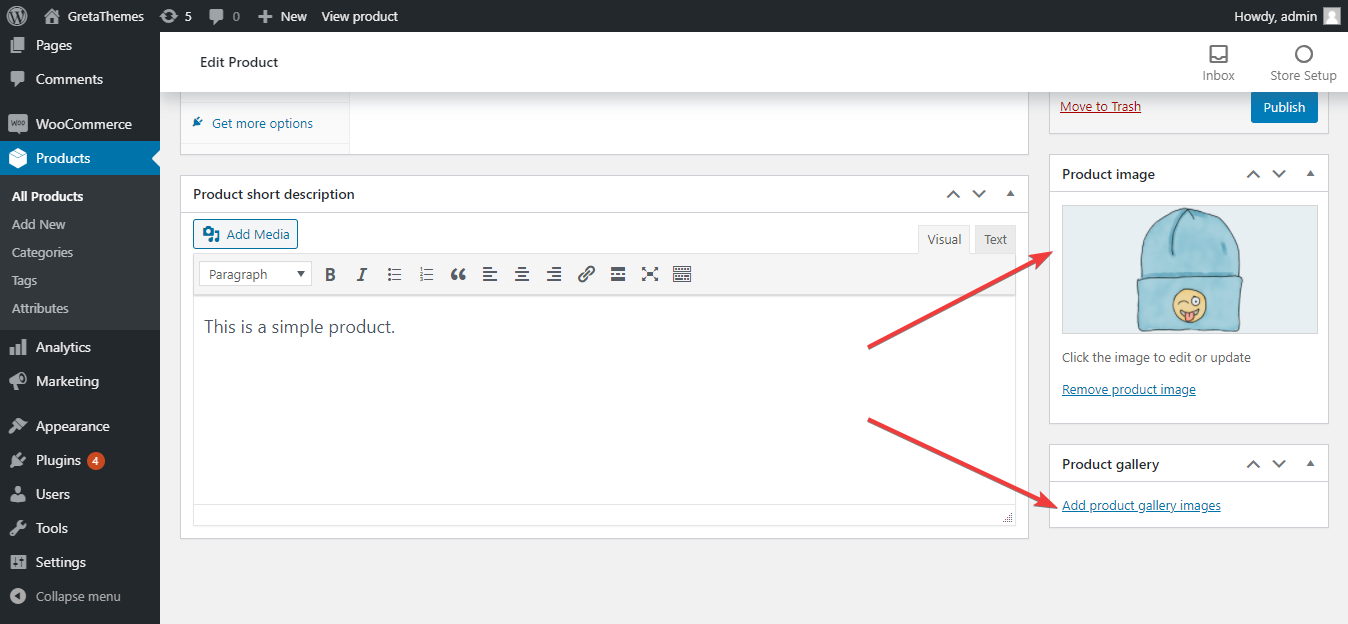Move Product gallery panel up
The image size is (1348, 624).
coord(1253,464)
